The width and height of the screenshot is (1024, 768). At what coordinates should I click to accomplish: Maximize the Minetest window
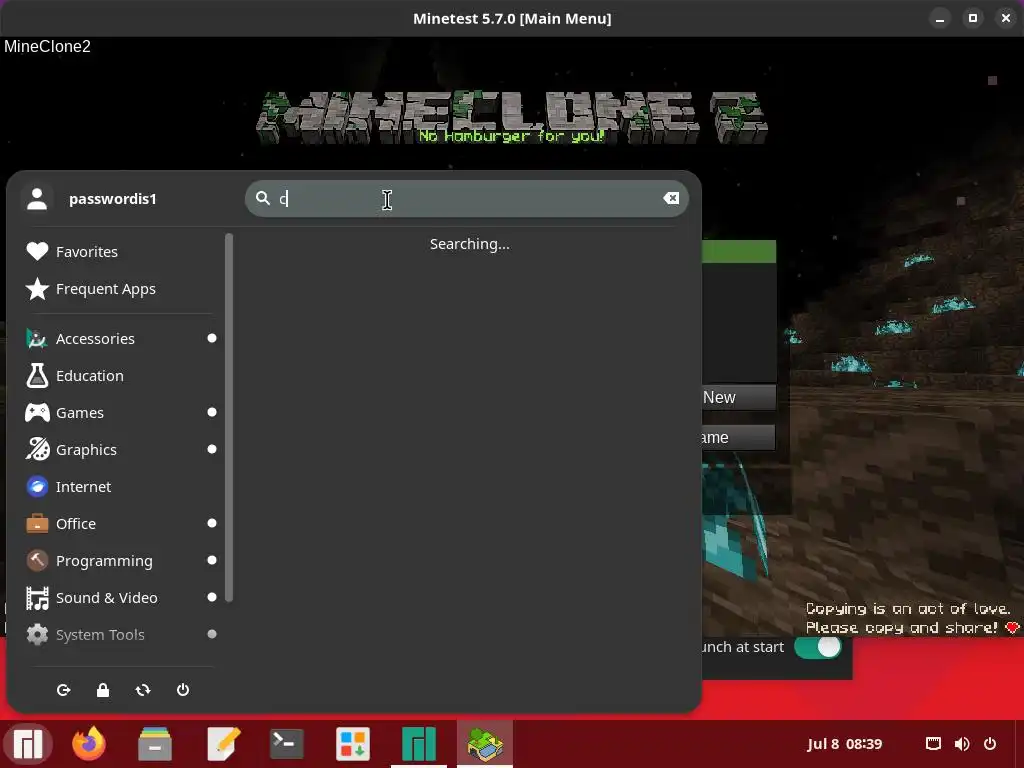[x=972, y=18]
